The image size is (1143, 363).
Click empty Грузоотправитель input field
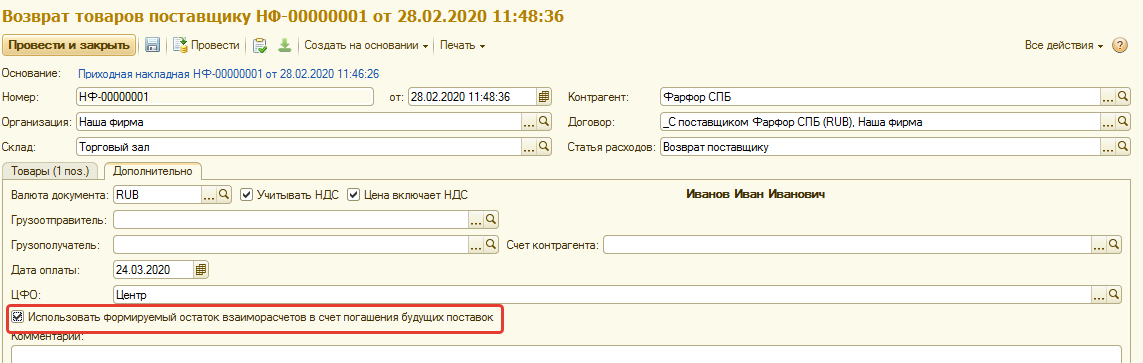point(292,219)
